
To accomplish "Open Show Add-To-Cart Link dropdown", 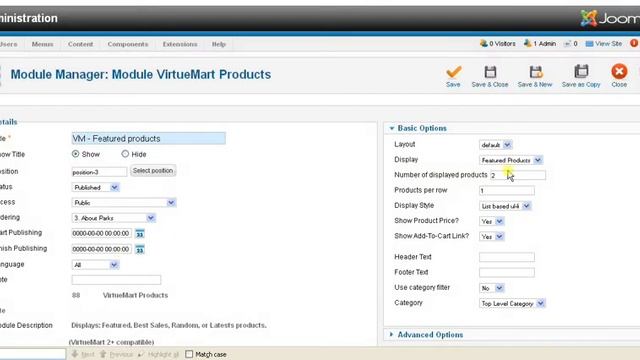I will (x=492, y=237).
